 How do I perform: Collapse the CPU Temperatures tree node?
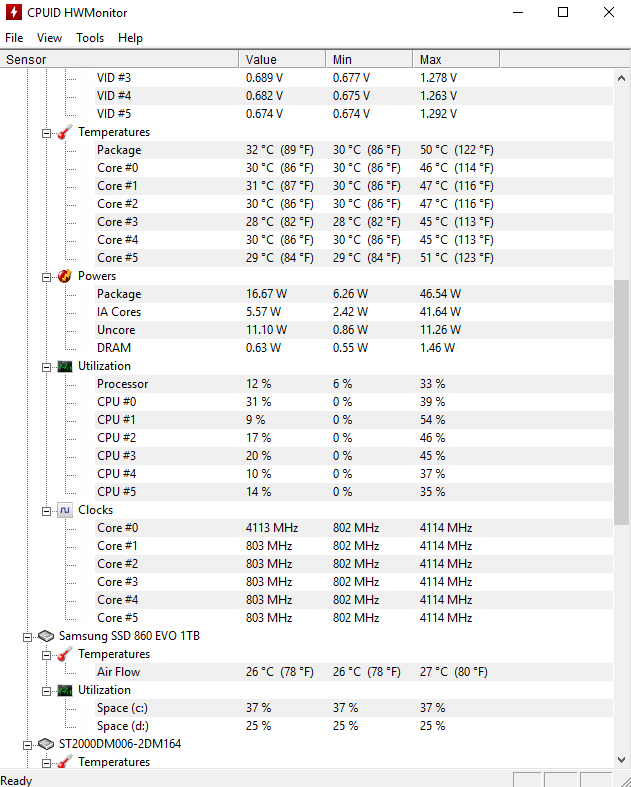tap(46, 132)
